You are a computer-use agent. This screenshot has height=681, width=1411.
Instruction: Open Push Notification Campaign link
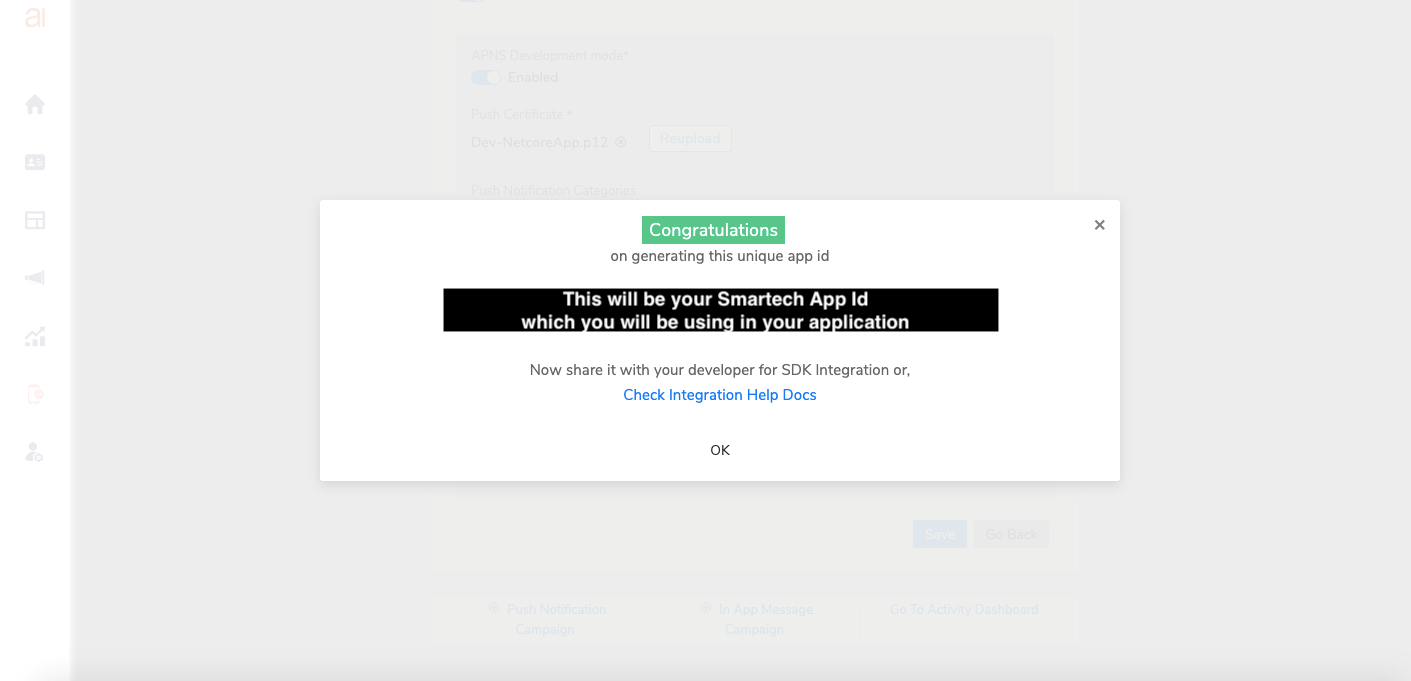point(547,619)
